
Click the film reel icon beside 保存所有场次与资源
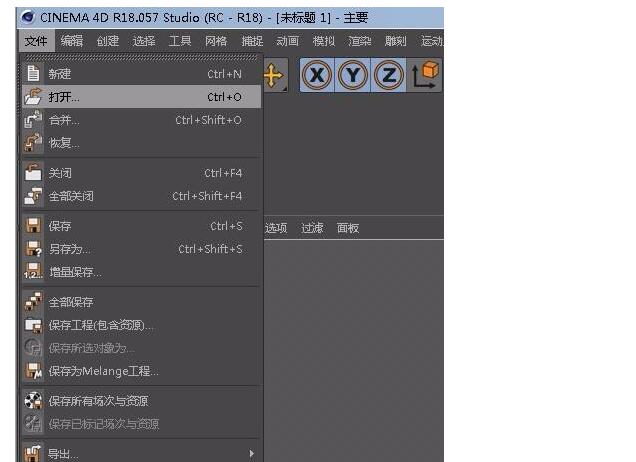pos(33,401)
